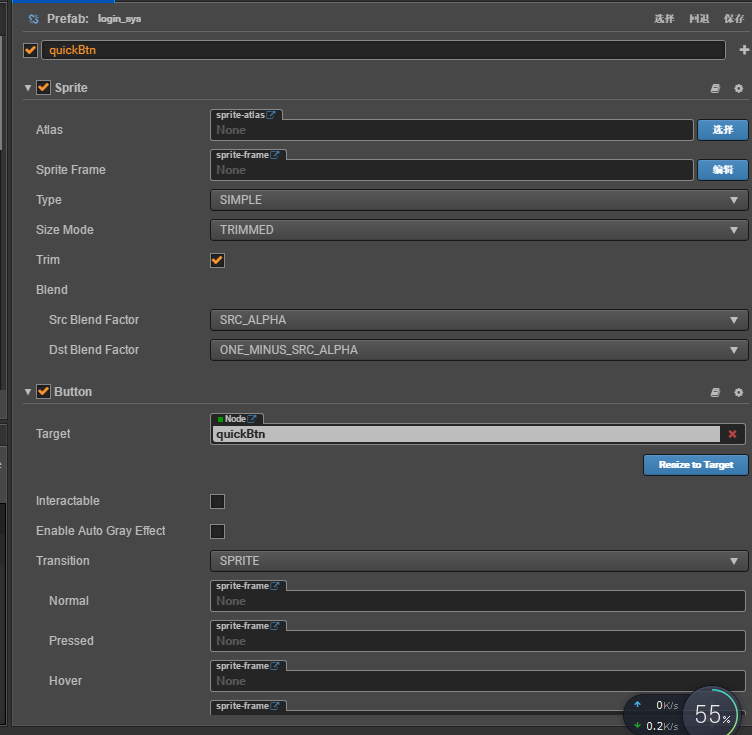Toggle the Enable Auto Gray Effect checkbox
The image size is (752, 735).
click(x=217, y=531)
